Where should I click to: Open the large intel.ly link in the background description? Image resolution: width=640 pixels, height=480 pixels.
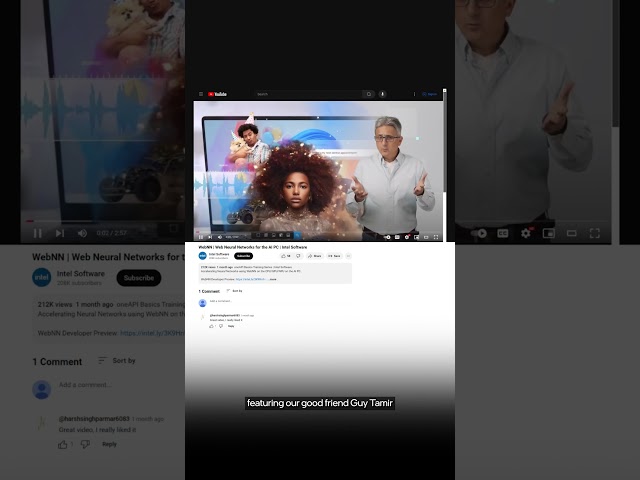coord(152,333)
